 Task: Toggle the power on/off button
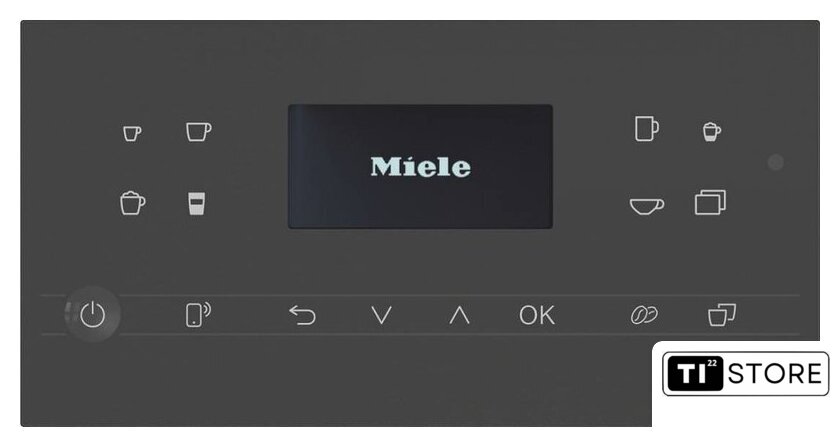tap(93, 315)
